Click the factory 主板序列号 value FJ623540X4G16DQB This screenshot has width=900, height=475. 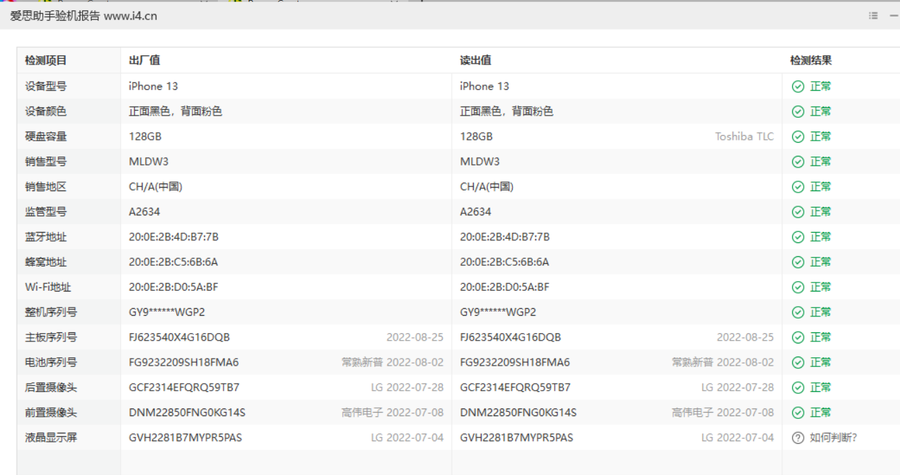tap(179, 337)
